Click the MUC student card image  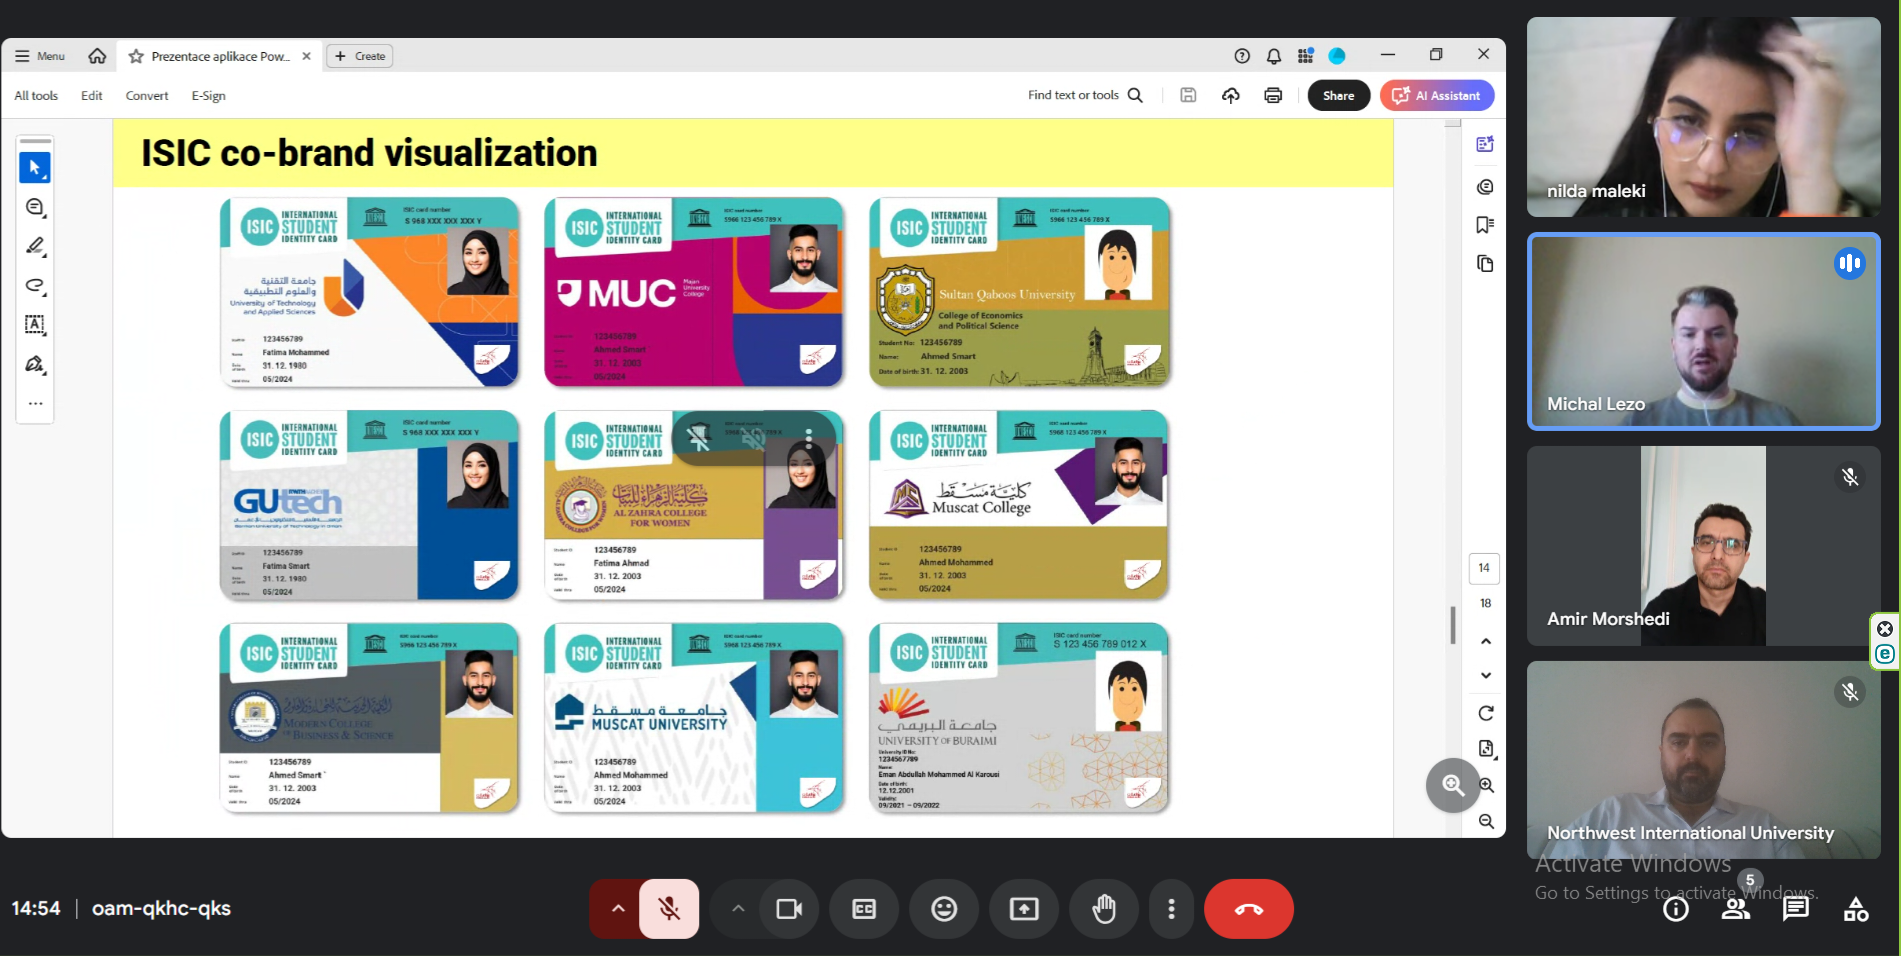tap(694, 292)
